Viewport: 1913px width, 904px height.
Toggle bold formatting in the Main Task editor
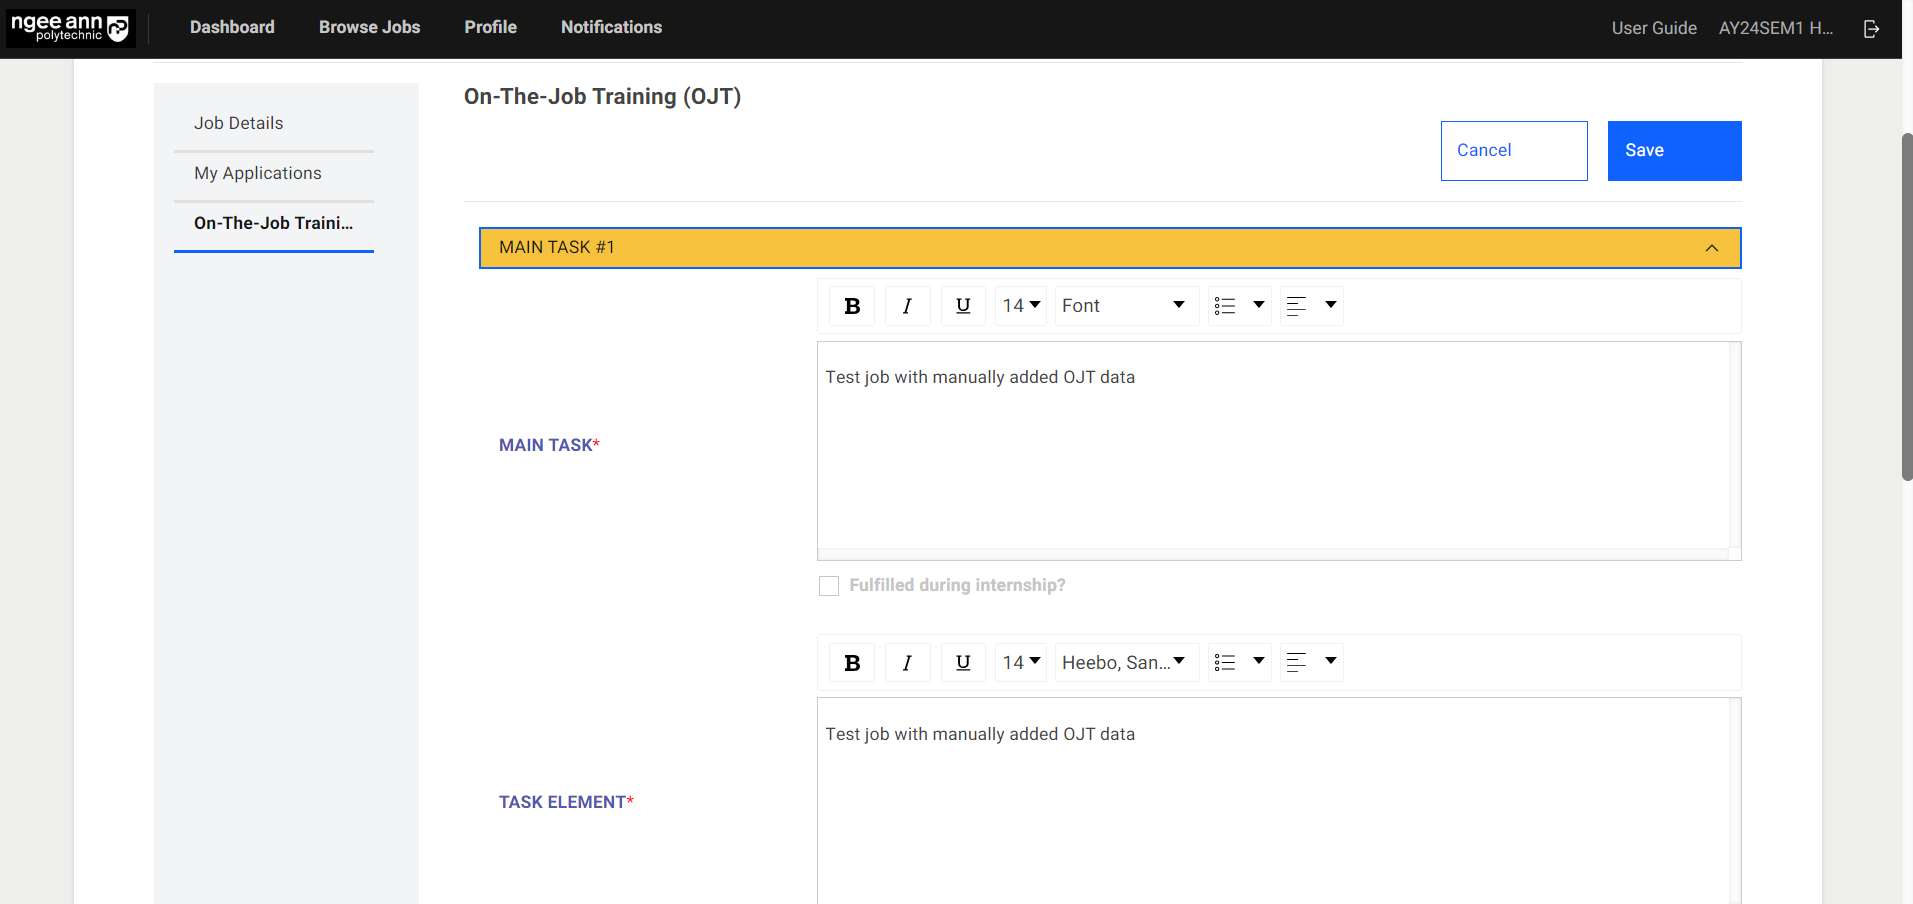pos(851,305)
